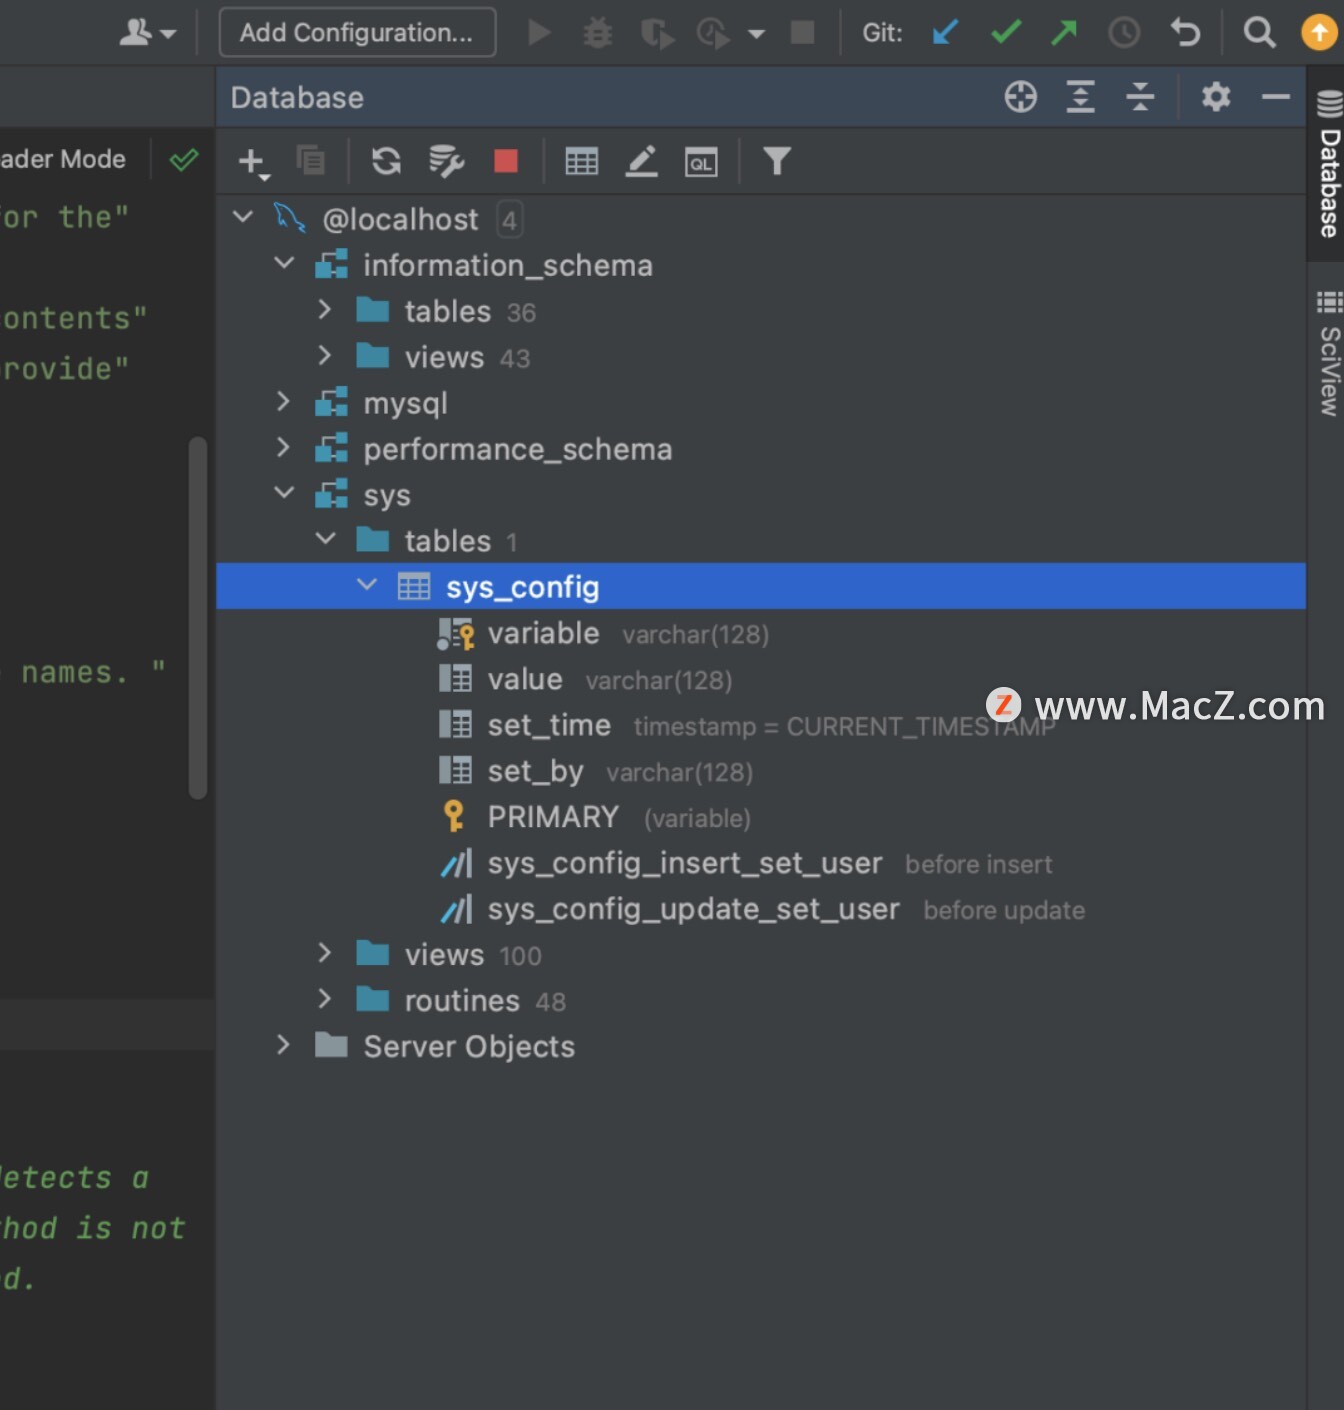Screen dimensions: 1344x1410
Task: Expand views 43 folder
Action: 324,355
